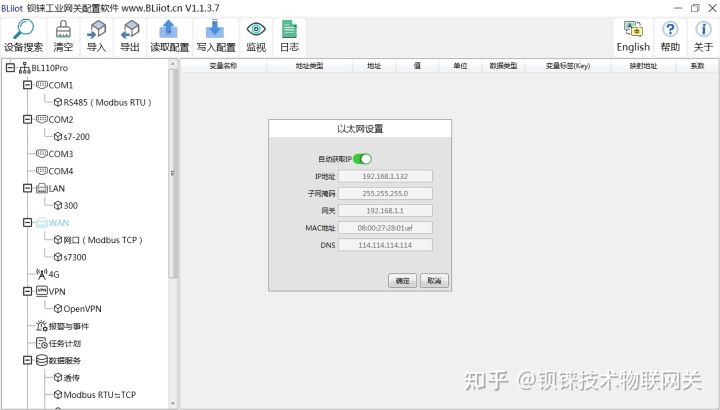Click the BL110Pro network root icon
Viewport: 720px width, 410px height.
[25, 68]
